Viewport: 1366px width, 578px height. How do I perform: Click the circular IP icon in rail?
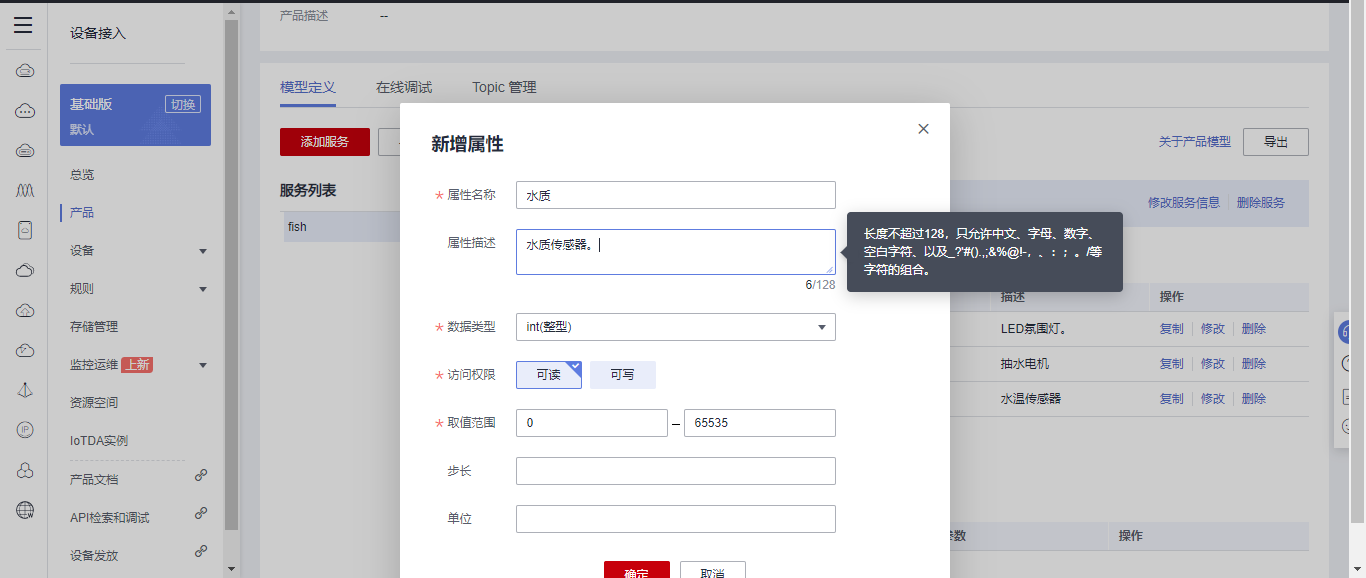pos(25,430)
